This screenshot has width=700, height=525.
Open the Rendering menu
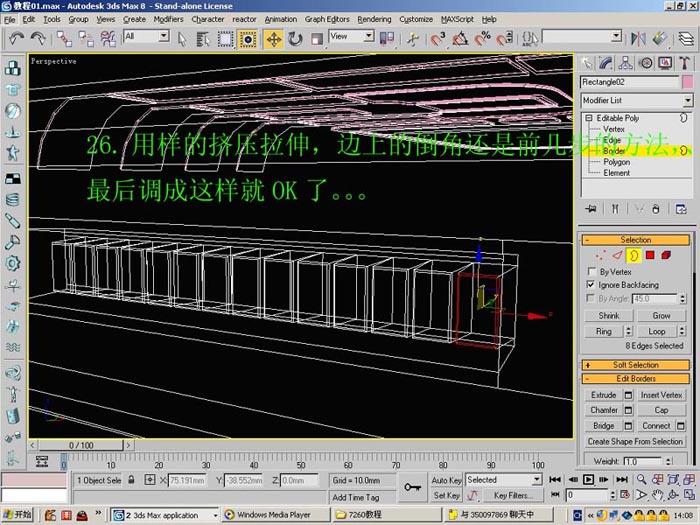374,19
